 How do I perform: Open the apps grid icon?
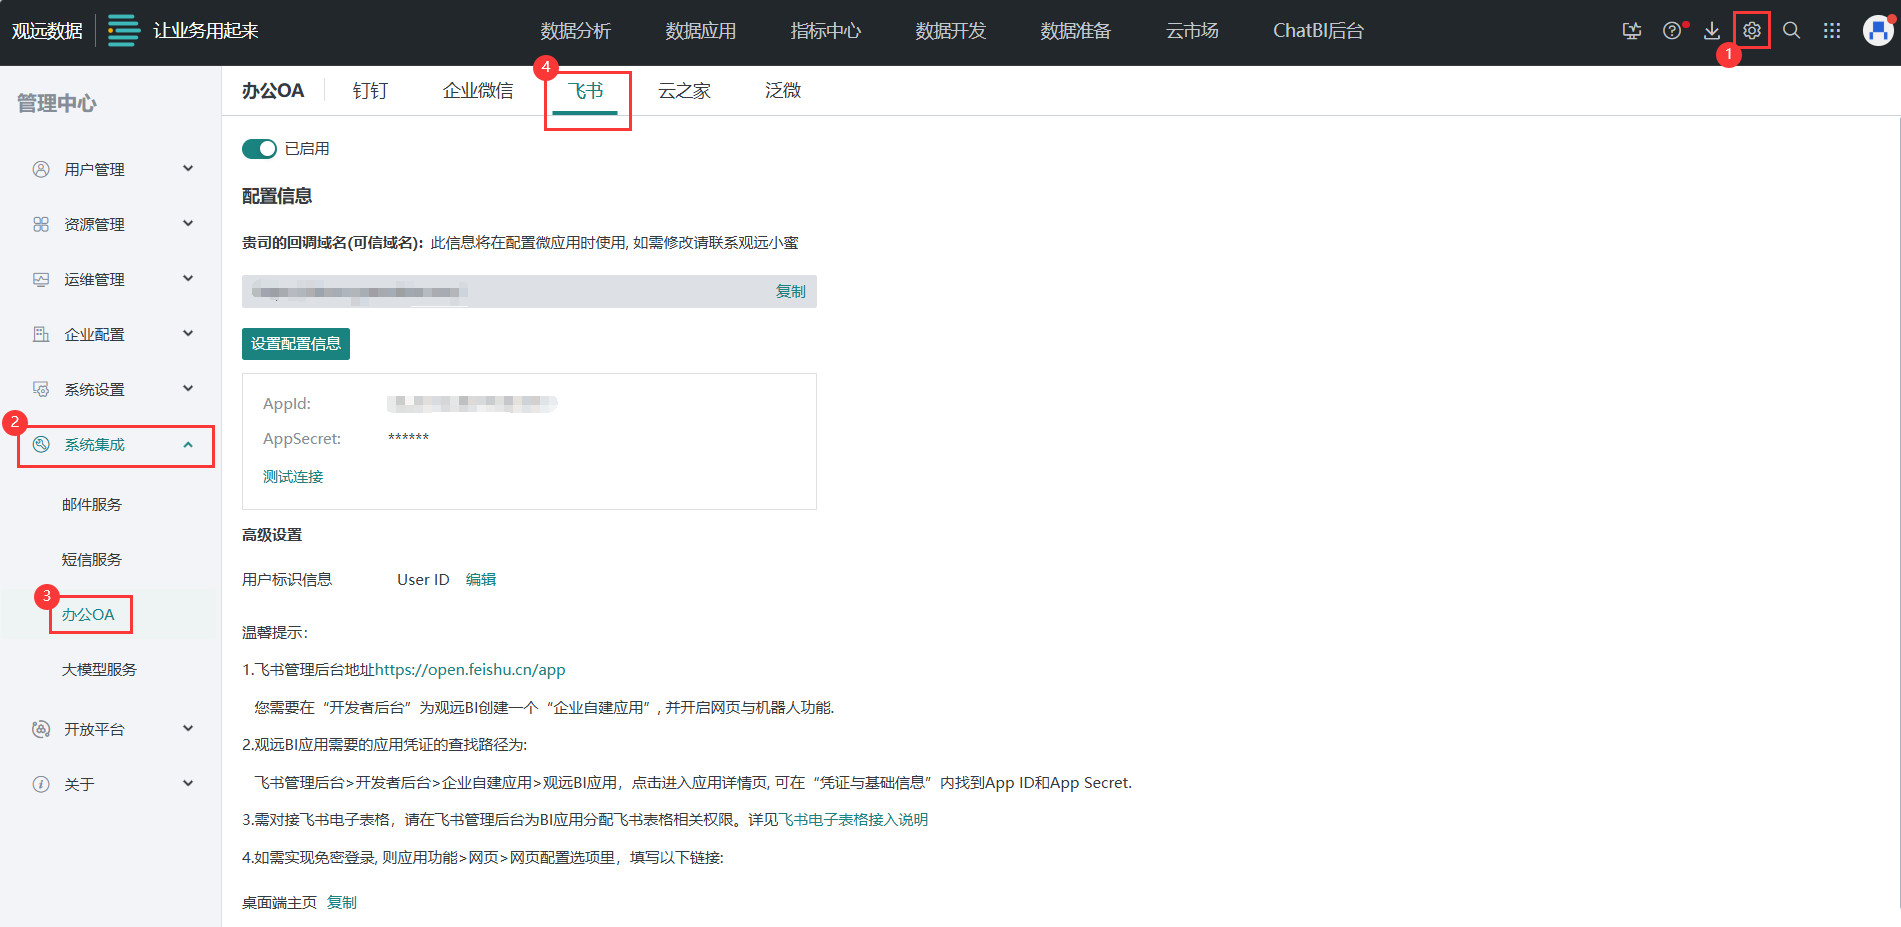1831,31
